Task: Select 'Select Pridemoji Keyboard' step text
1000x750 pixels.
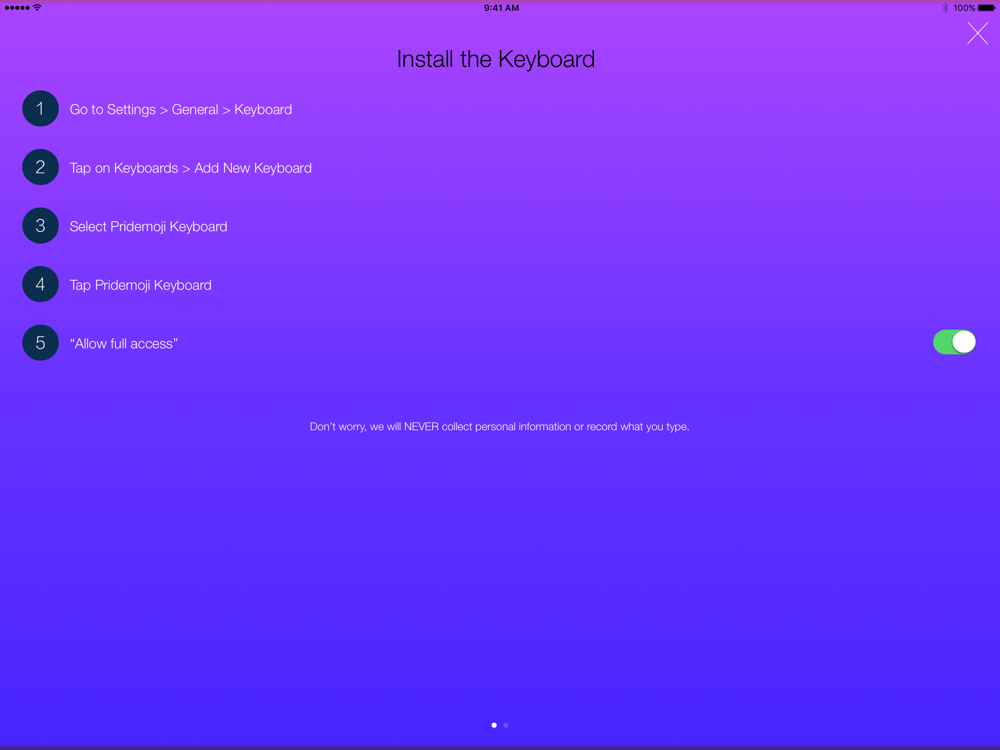Action: pyautogui.click(x=148, y=227)
